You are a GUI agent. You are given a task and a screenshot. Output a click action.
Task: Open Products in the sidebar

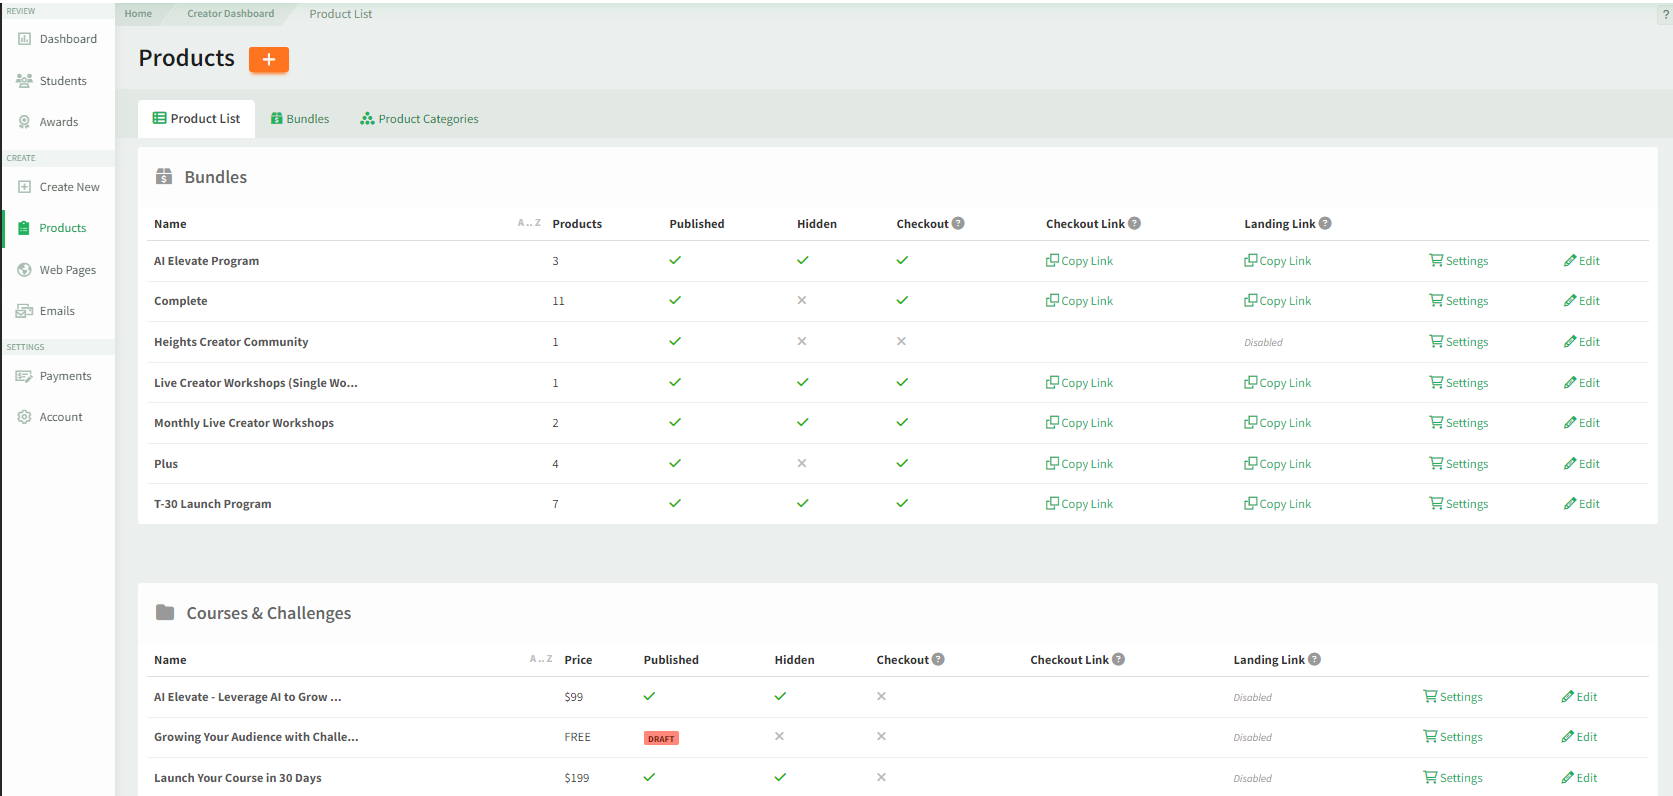point(52,228)
